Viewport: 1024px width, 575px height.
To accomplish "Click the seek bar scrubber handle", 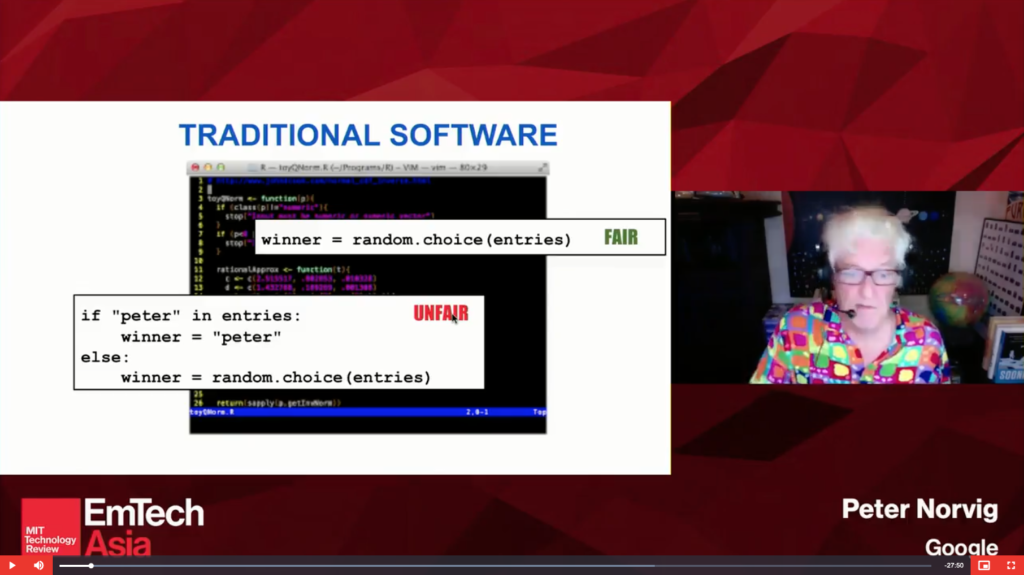I will pos(91,566).
